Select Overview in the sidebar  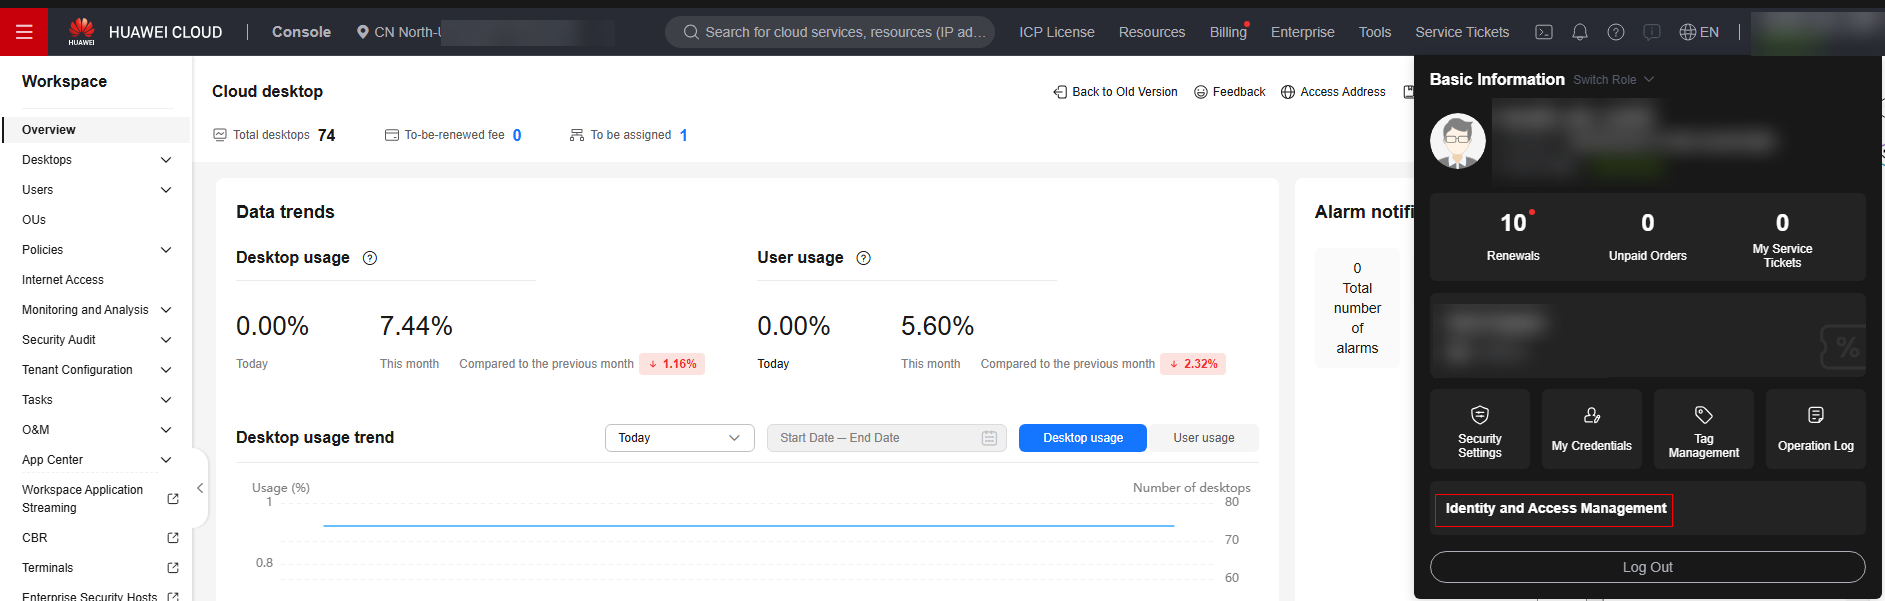[96, 130]
